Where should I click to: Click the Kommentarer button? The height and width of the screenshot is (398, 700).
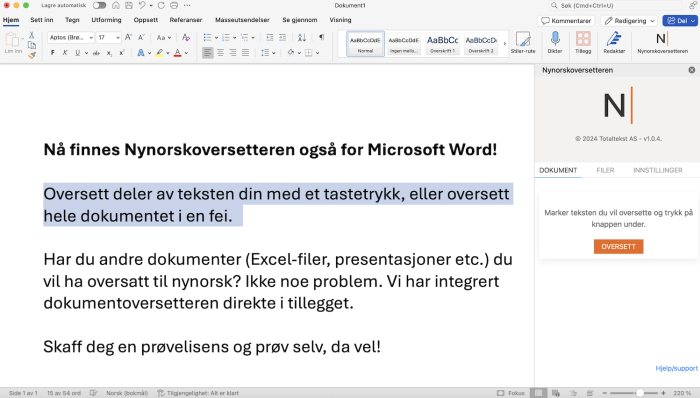567,21
